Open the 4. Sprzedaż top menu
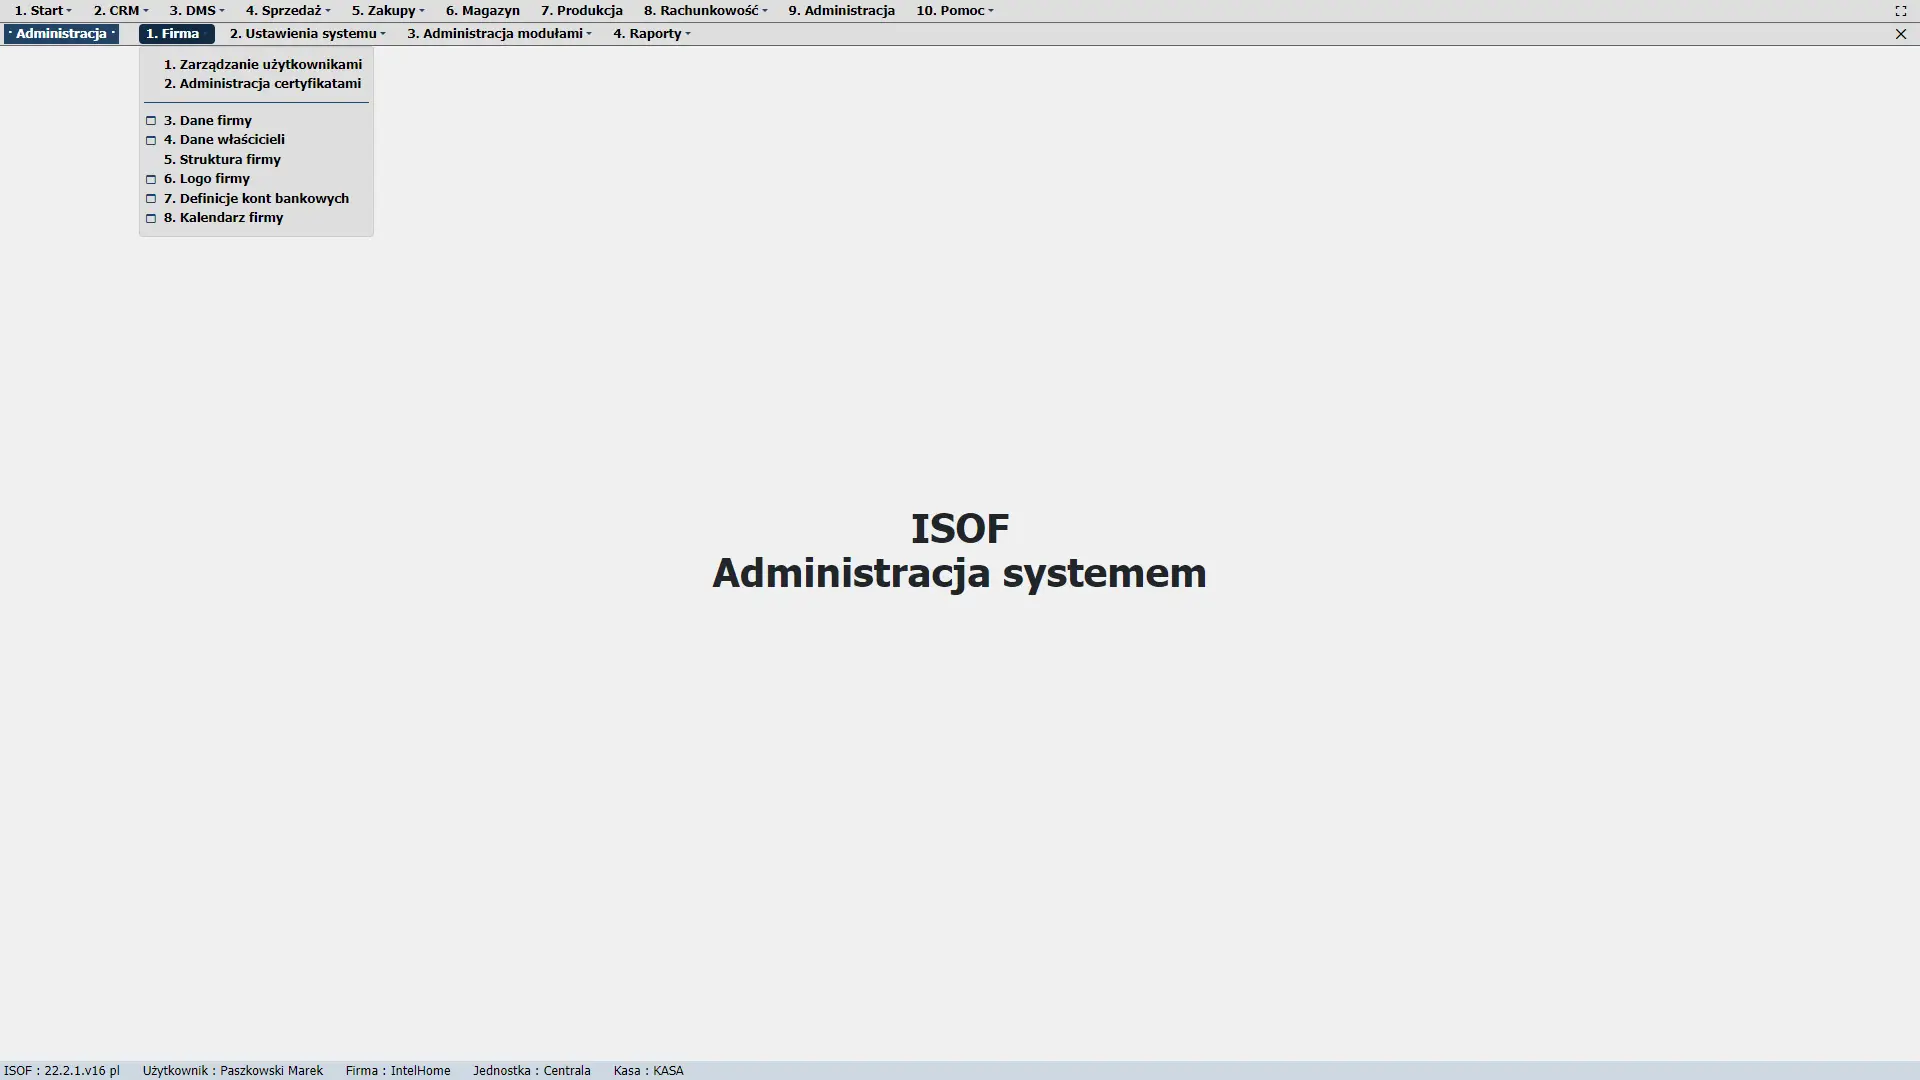Viewport: 1920px width, 1080px height. coord(288,11)
